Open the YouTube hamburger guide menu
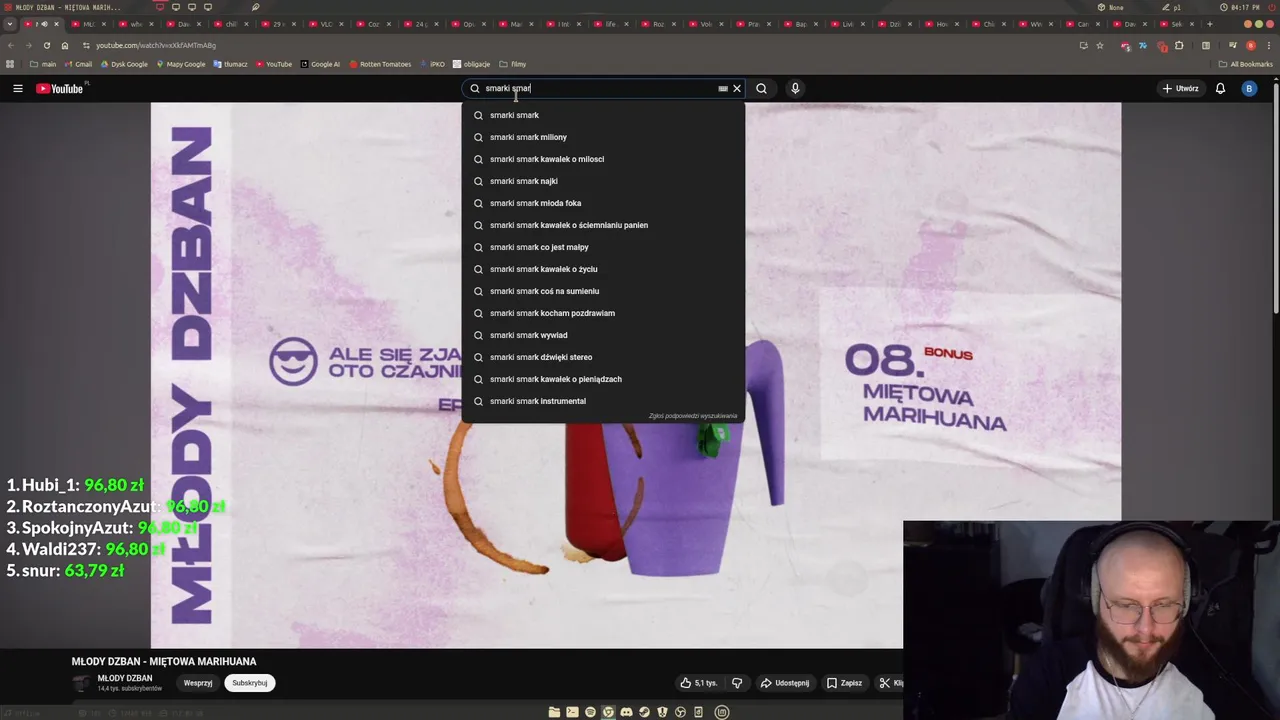The width and height of the screenshot is (1280, 720). 18,88
